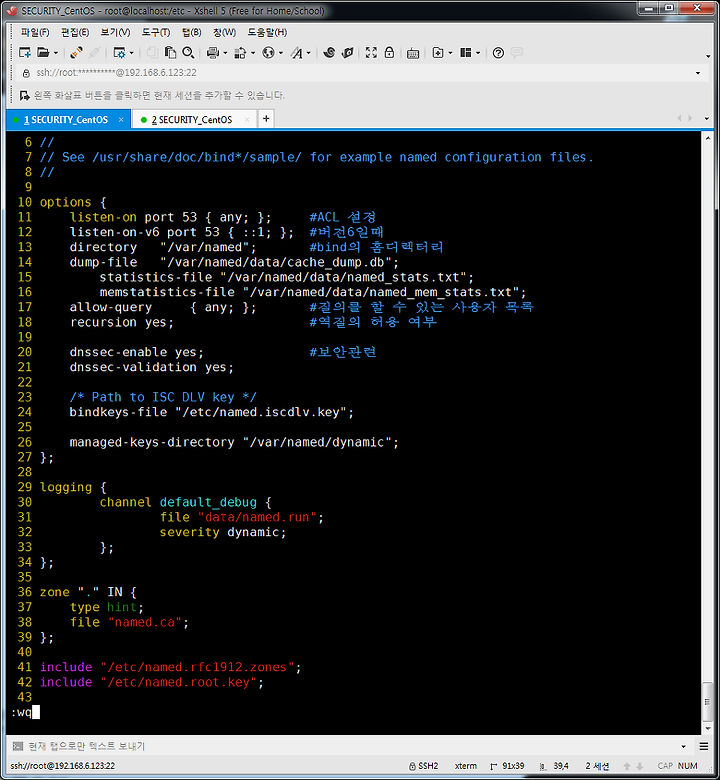Open the tab list dropdown arrow
This screenshot has height=780, width=720.
(707, 119)
